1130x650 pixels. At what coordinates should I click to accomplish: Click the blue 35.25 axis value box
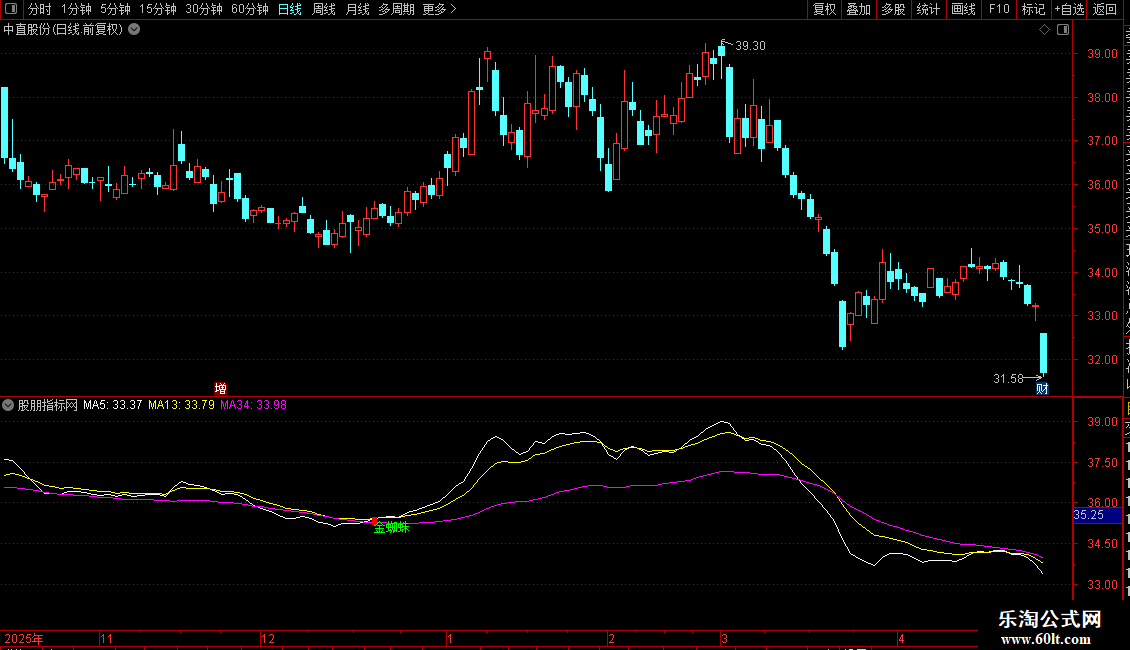[1098, 515]
